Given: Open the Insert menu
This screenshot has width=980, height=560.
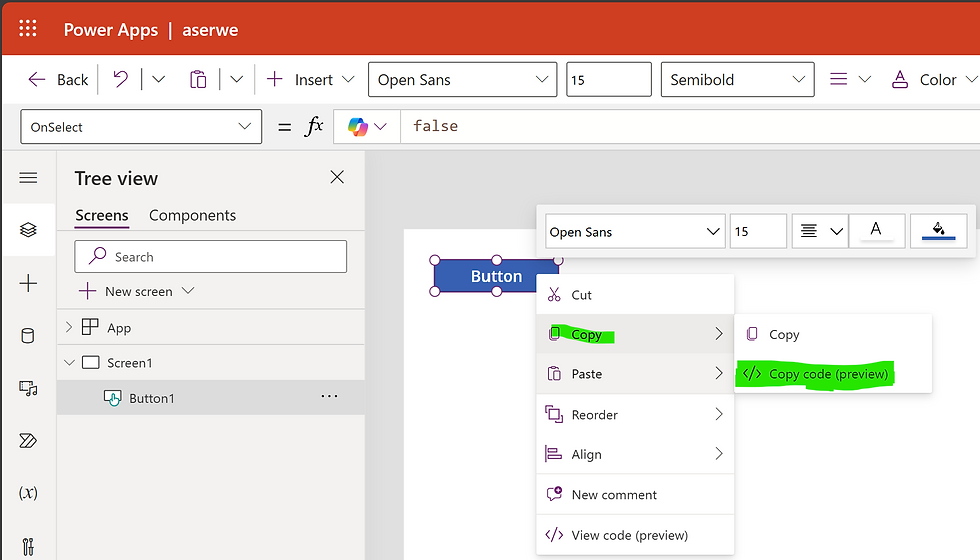Looking at the screenshot, I should 311,79.
